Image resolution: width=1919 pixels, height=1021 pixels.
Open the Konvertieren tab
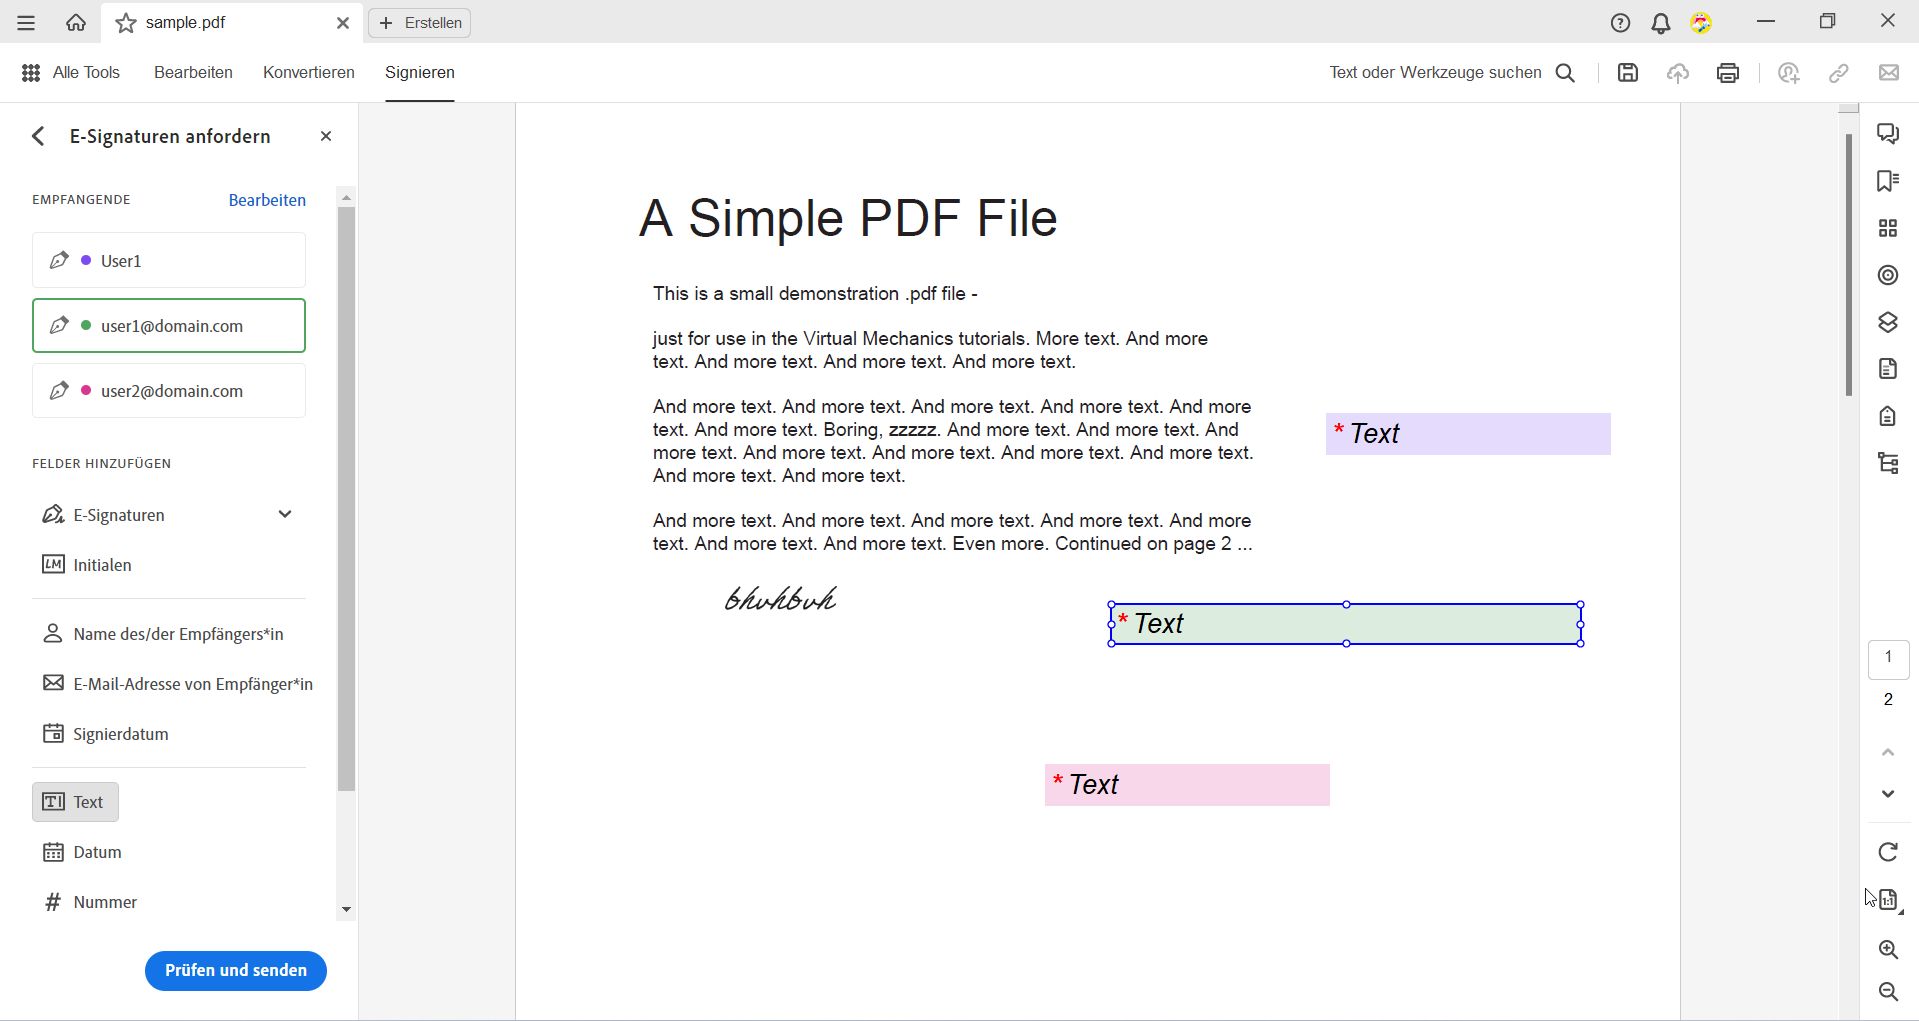tap(309, 73)
